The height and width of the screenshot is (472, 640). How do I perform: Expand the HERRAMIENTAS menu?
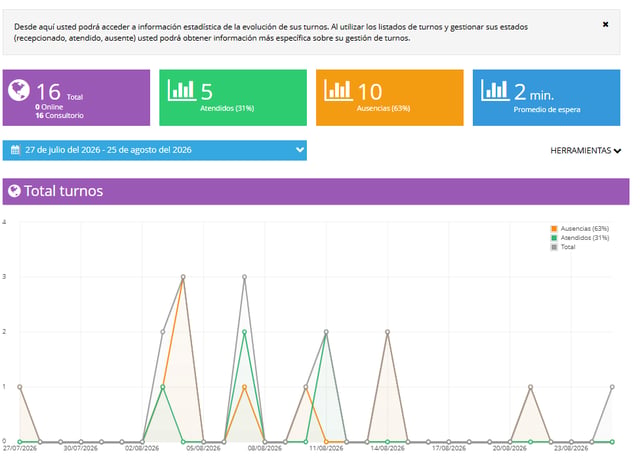[x=585, y=151]
